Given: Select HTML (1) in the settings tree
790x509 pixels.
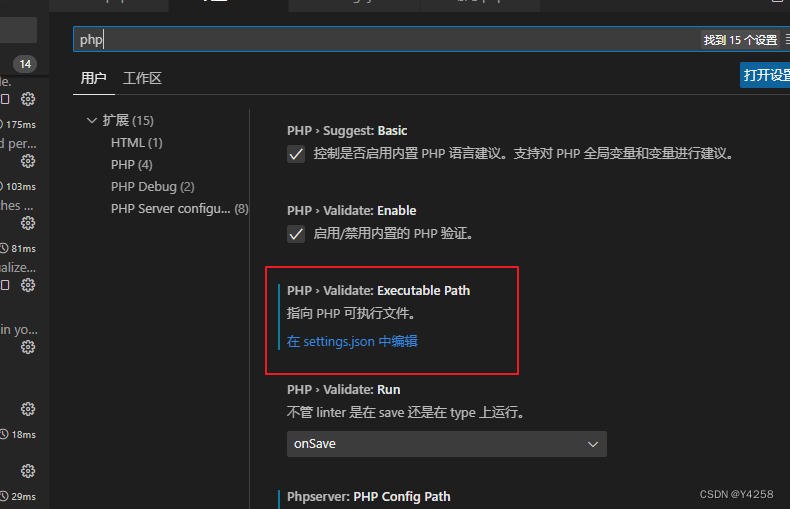Looking at the screenshot, I should point(137,143).
